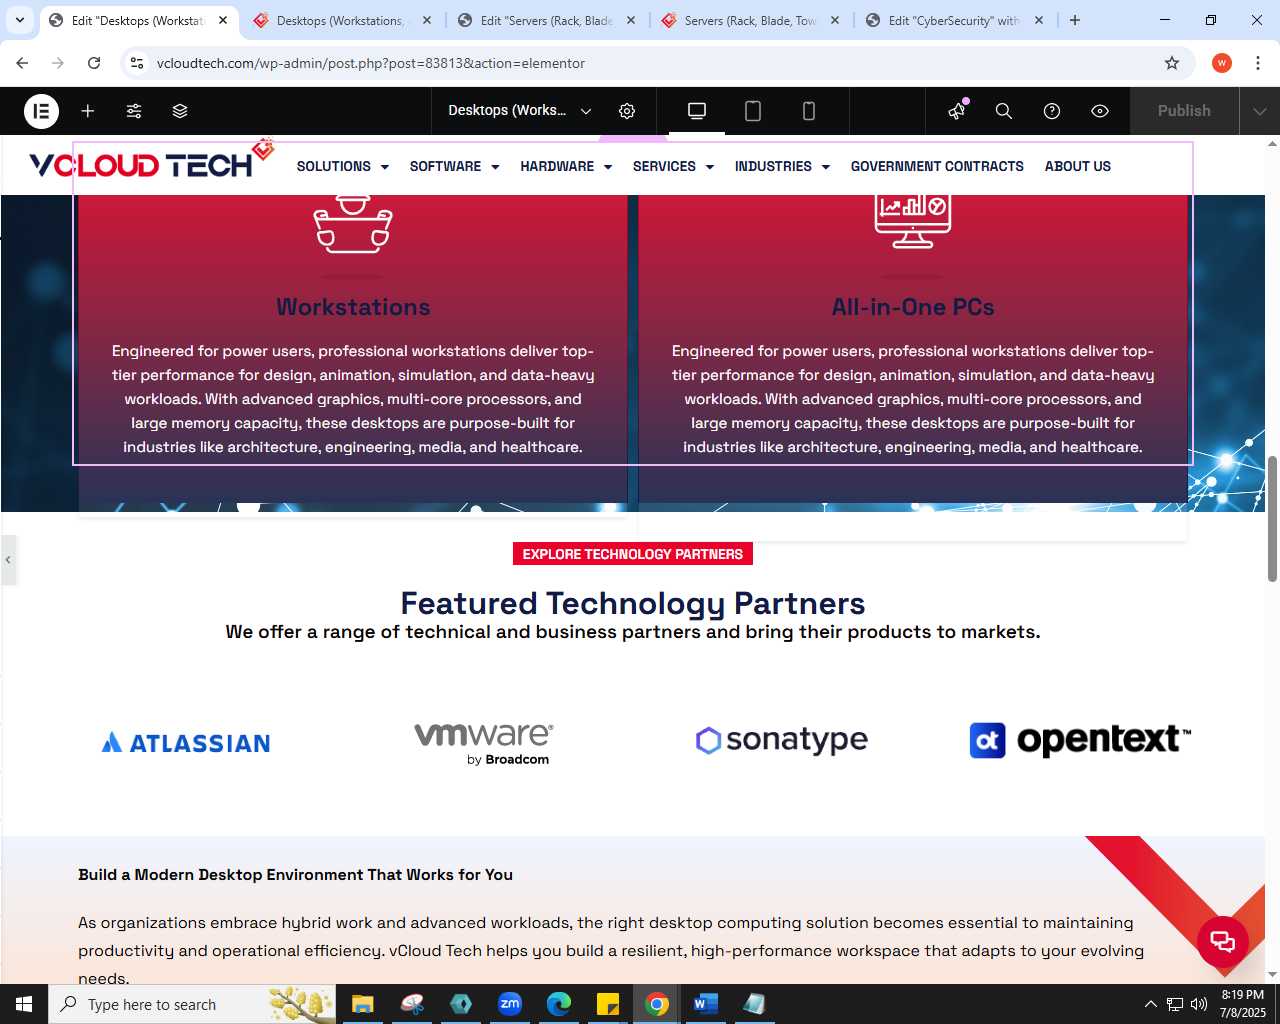
Task: Click the vCloud Tech logo
Action: [x=151, y=161]
